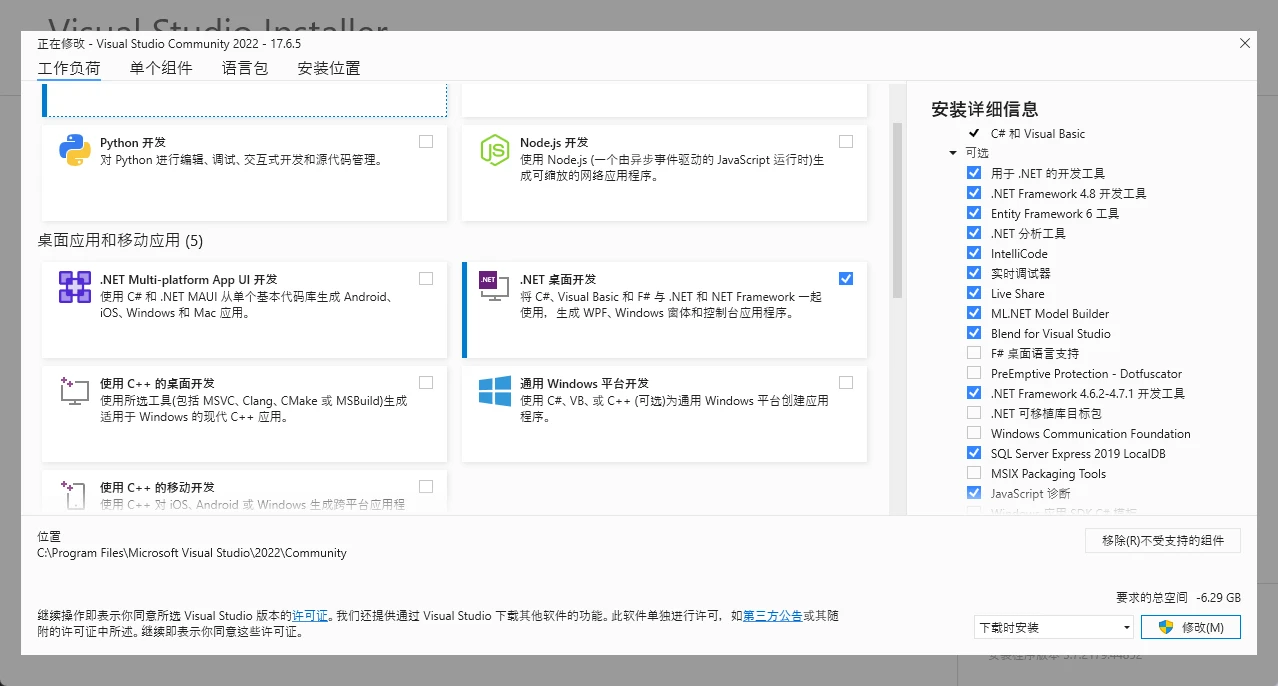Screen dimensions: 1278x686
Task: Open the 第三方公告 link
Action: coord(772,616)
